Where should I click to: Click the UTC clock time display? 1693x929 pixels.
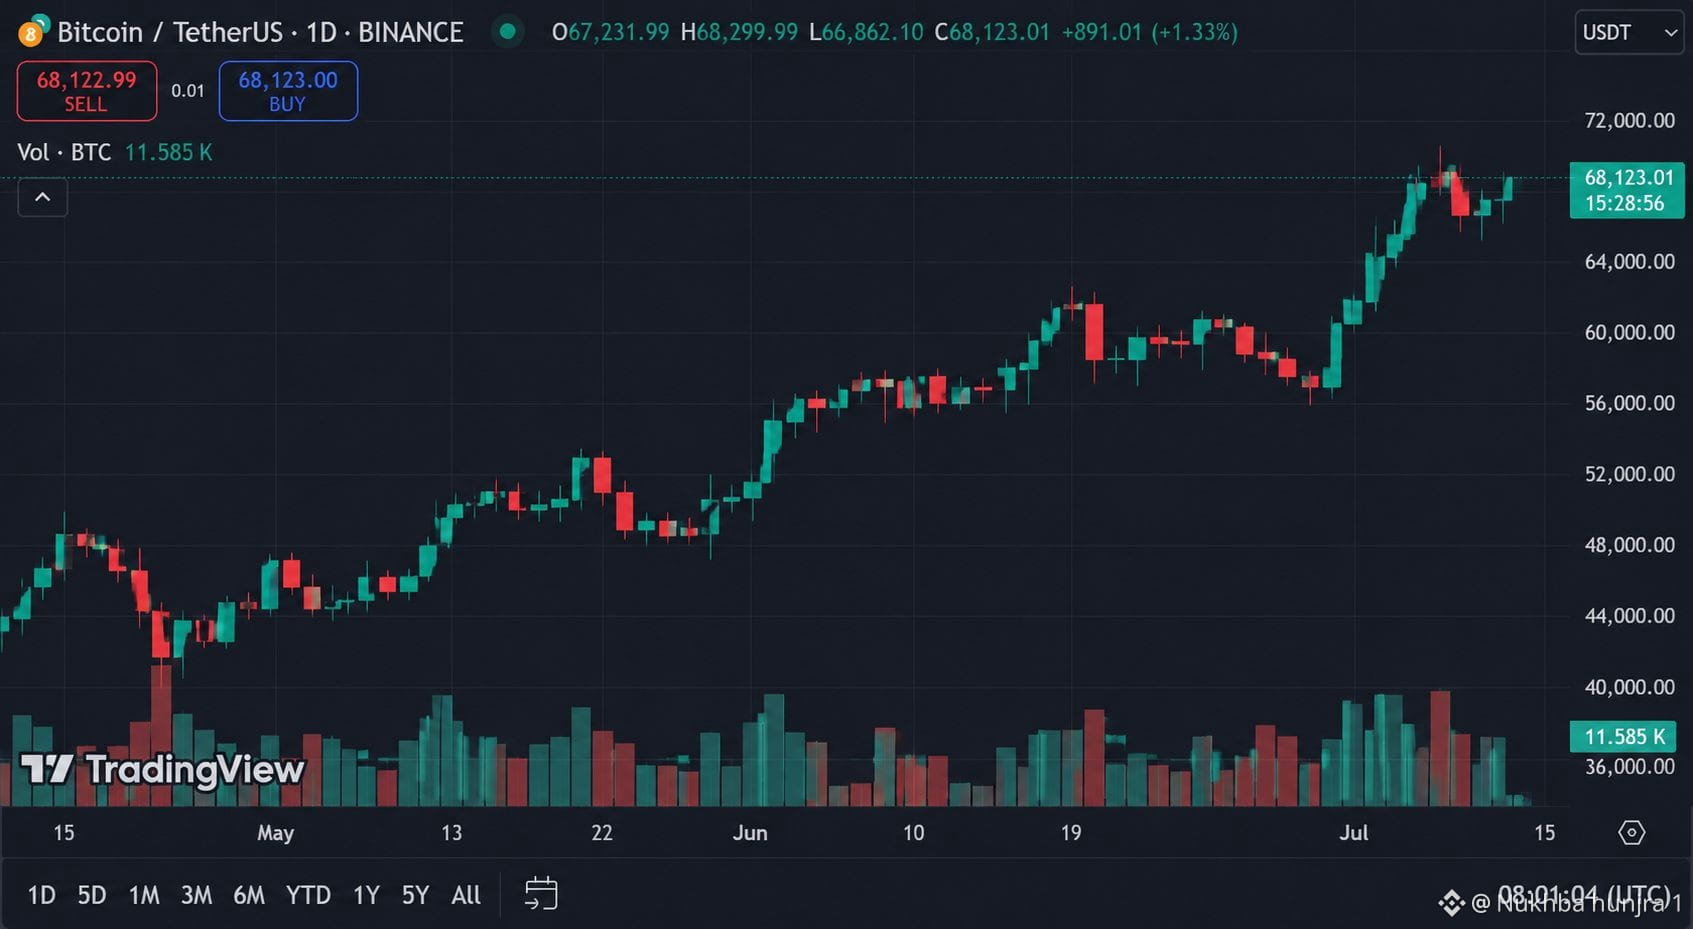[1584, 895]
